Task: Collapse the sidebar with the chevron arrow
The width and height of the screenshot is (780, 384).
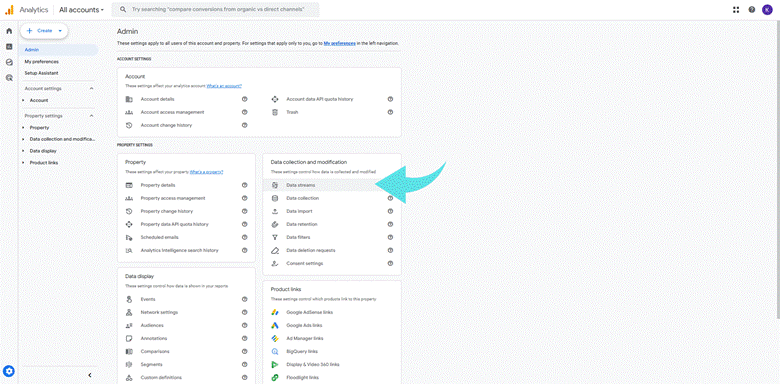Action: click(x=90, y=375)
